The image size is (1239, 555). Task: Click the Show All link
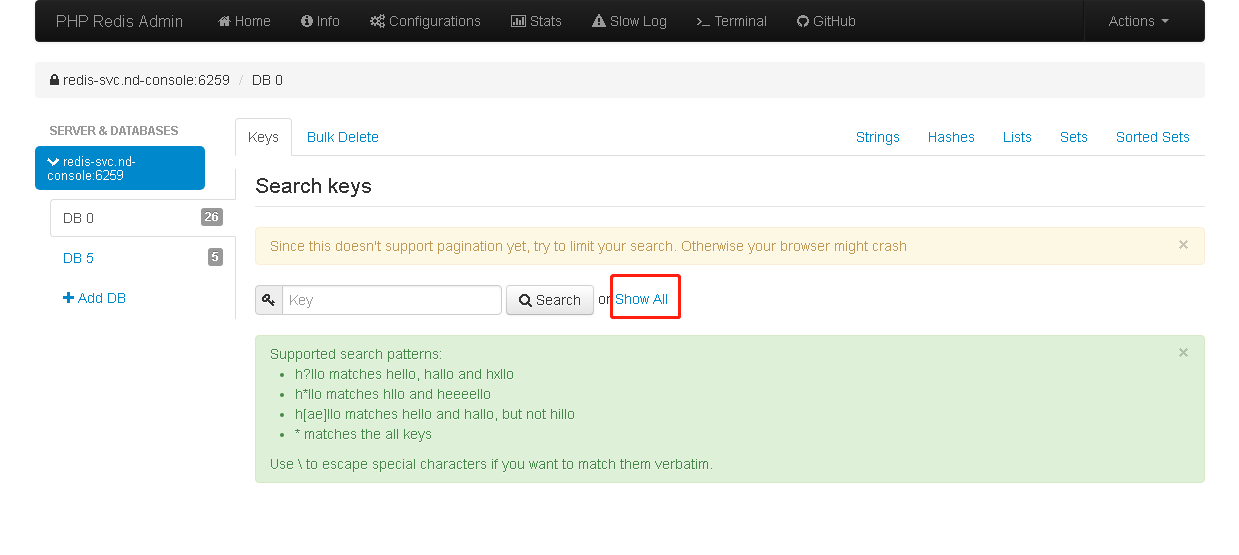642,299
